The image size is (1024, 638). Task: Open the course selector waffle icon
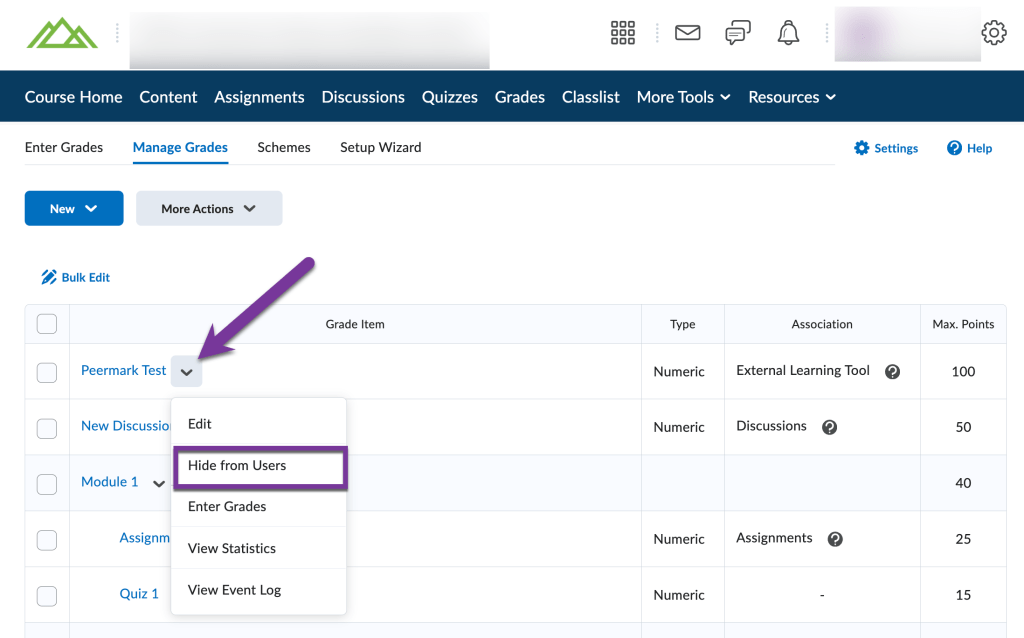pyautogui.click(x=623, y=33)
